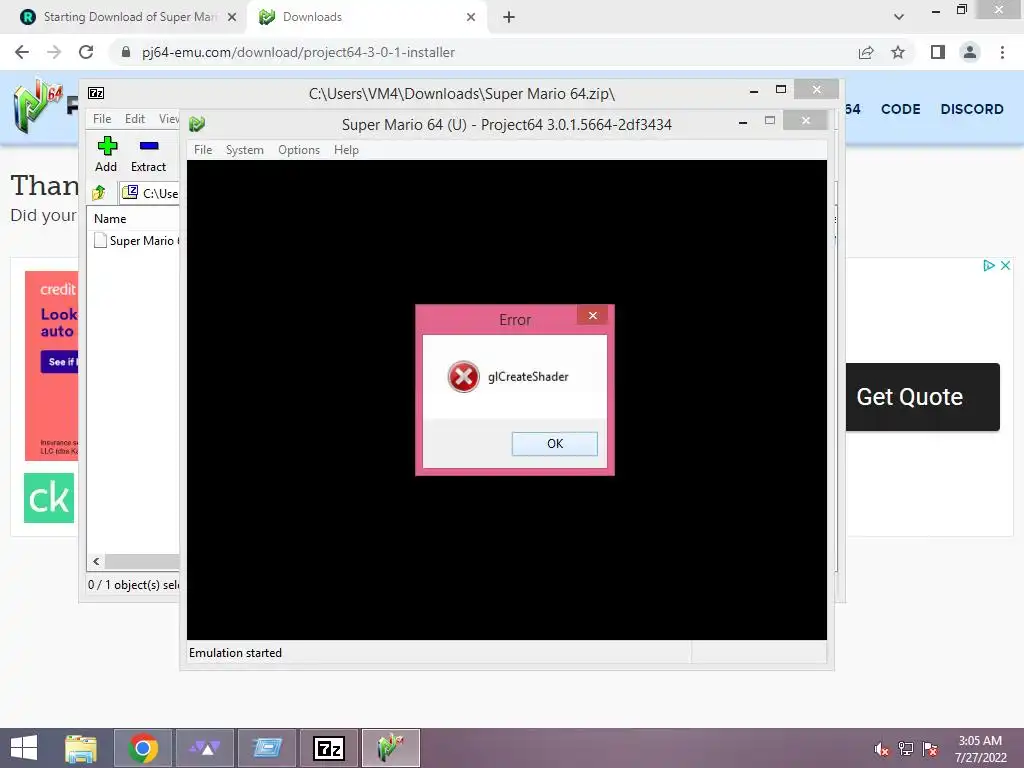Click the tab search dropdown arrow

pyautogui.click(x=899, y=17)
